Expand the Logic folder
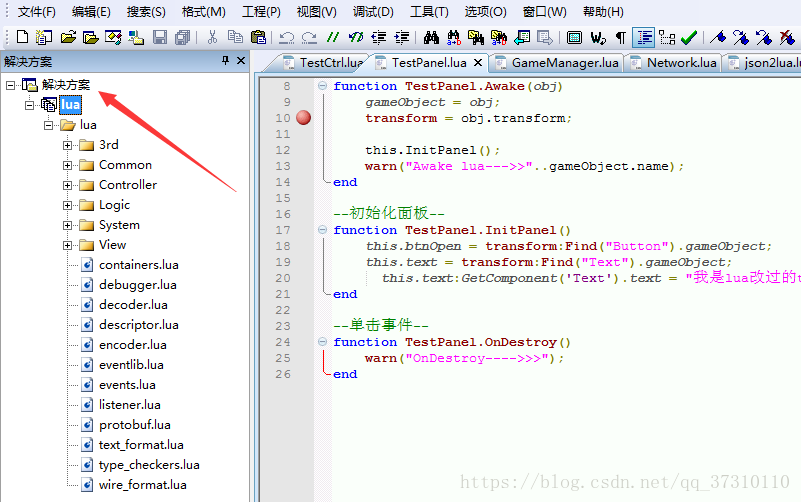The width and height of the screenshot is (801, 502). [x=67, y=205]
